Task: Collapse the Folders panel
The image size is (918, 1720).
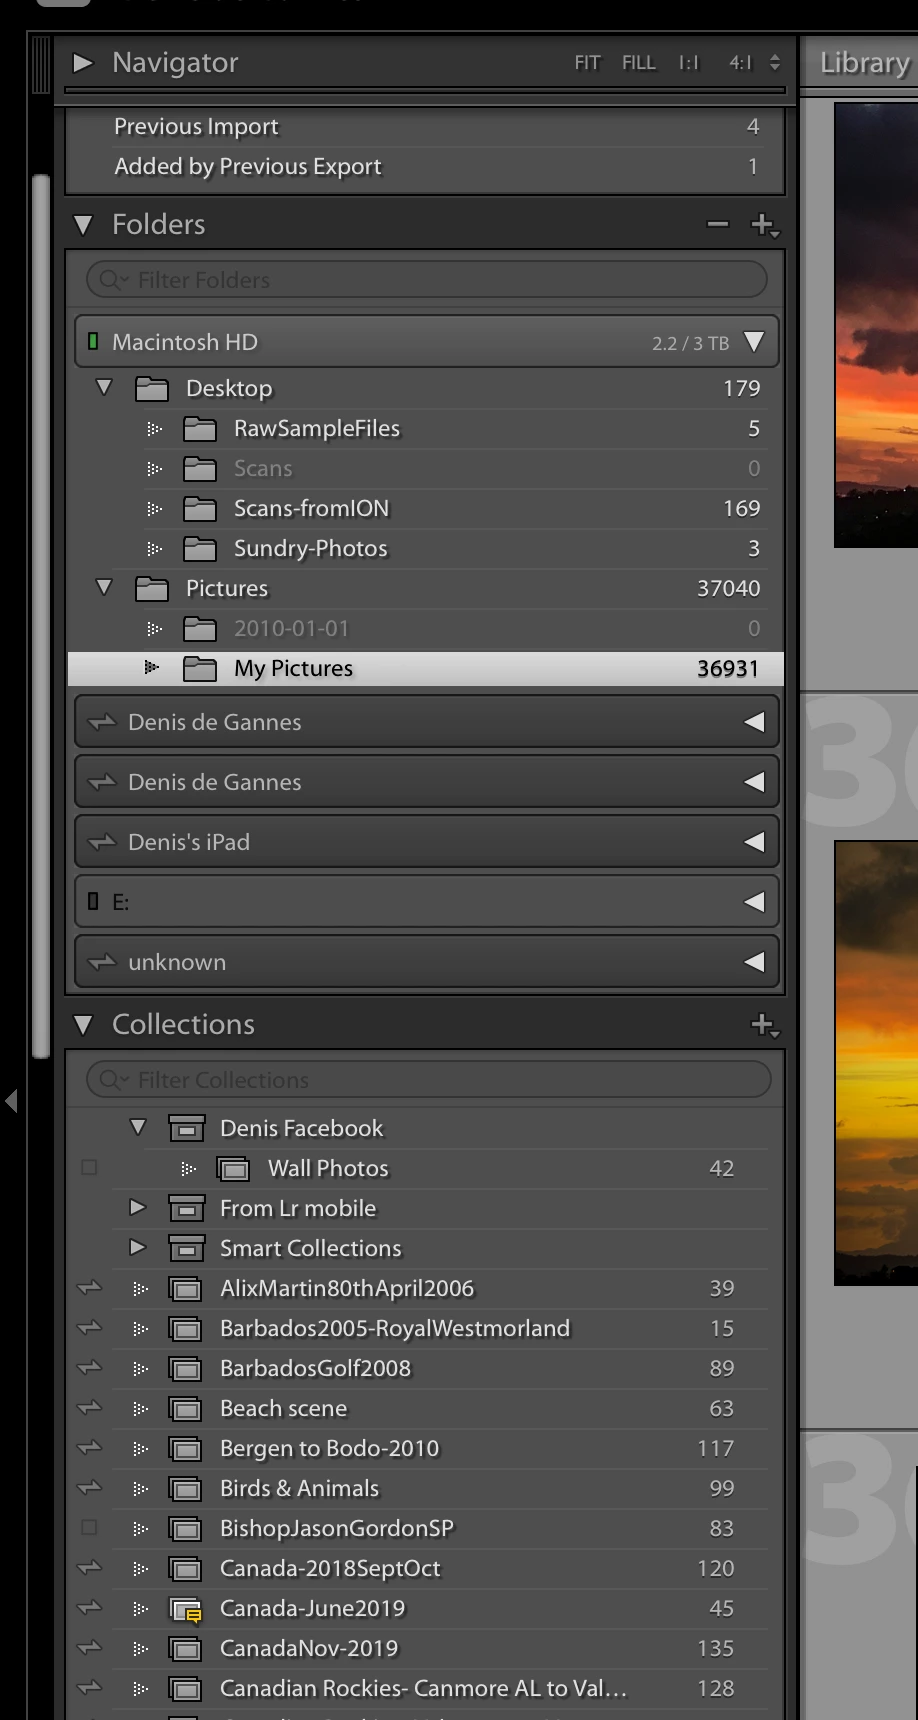Action: (x=83, y=225)
